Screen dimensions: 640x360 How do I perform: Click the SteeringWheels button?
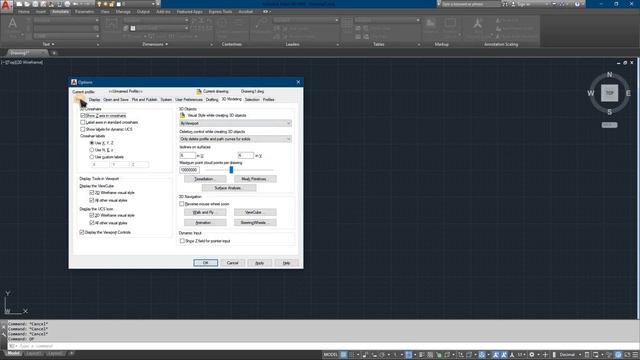click(x=255, y=223)
